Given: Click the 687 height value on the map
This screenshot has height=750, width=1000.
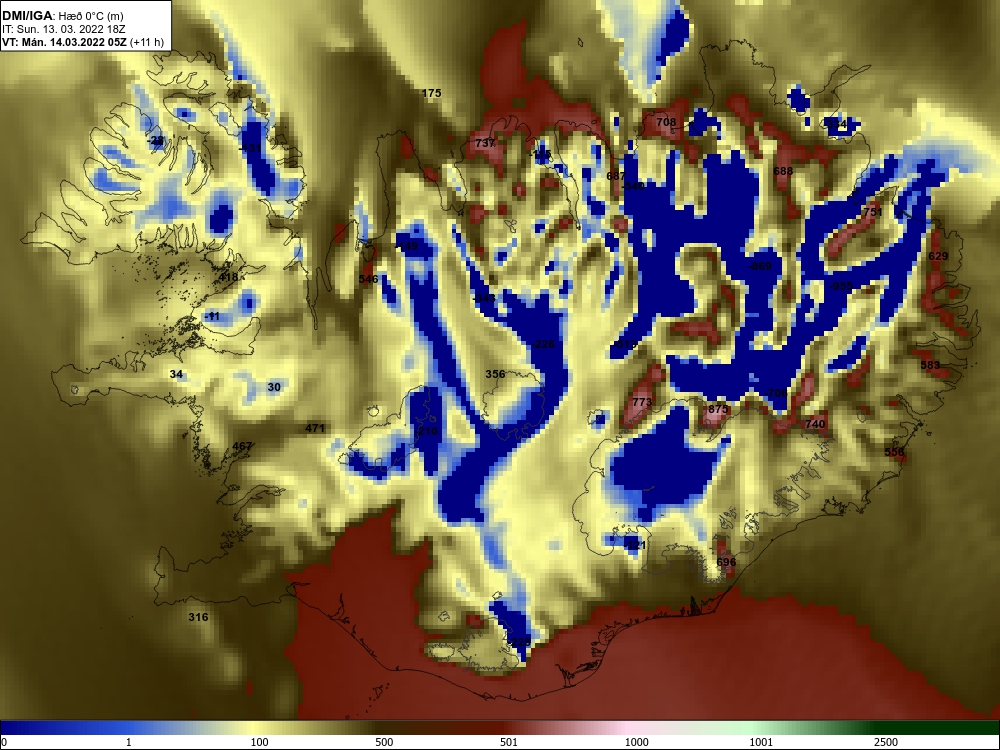Looking at the screenshot, I should click(616, 176).
